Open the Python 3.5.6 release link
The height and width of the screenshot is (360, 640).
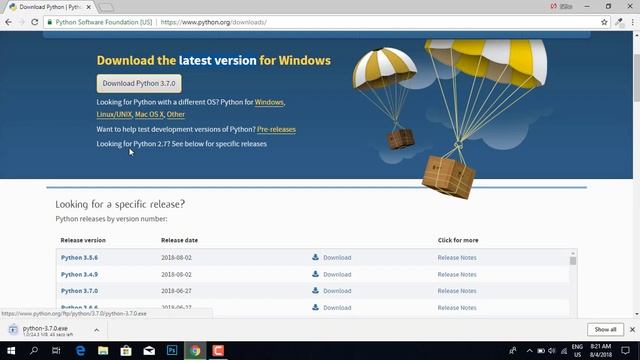click(x=79, y=258)
